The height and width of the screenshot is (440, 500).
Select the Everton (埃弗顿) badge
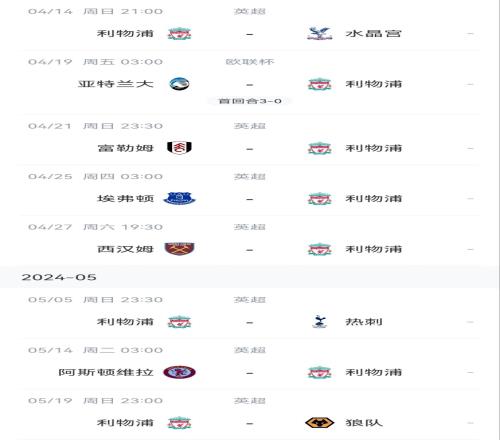[x=179, y=198]
